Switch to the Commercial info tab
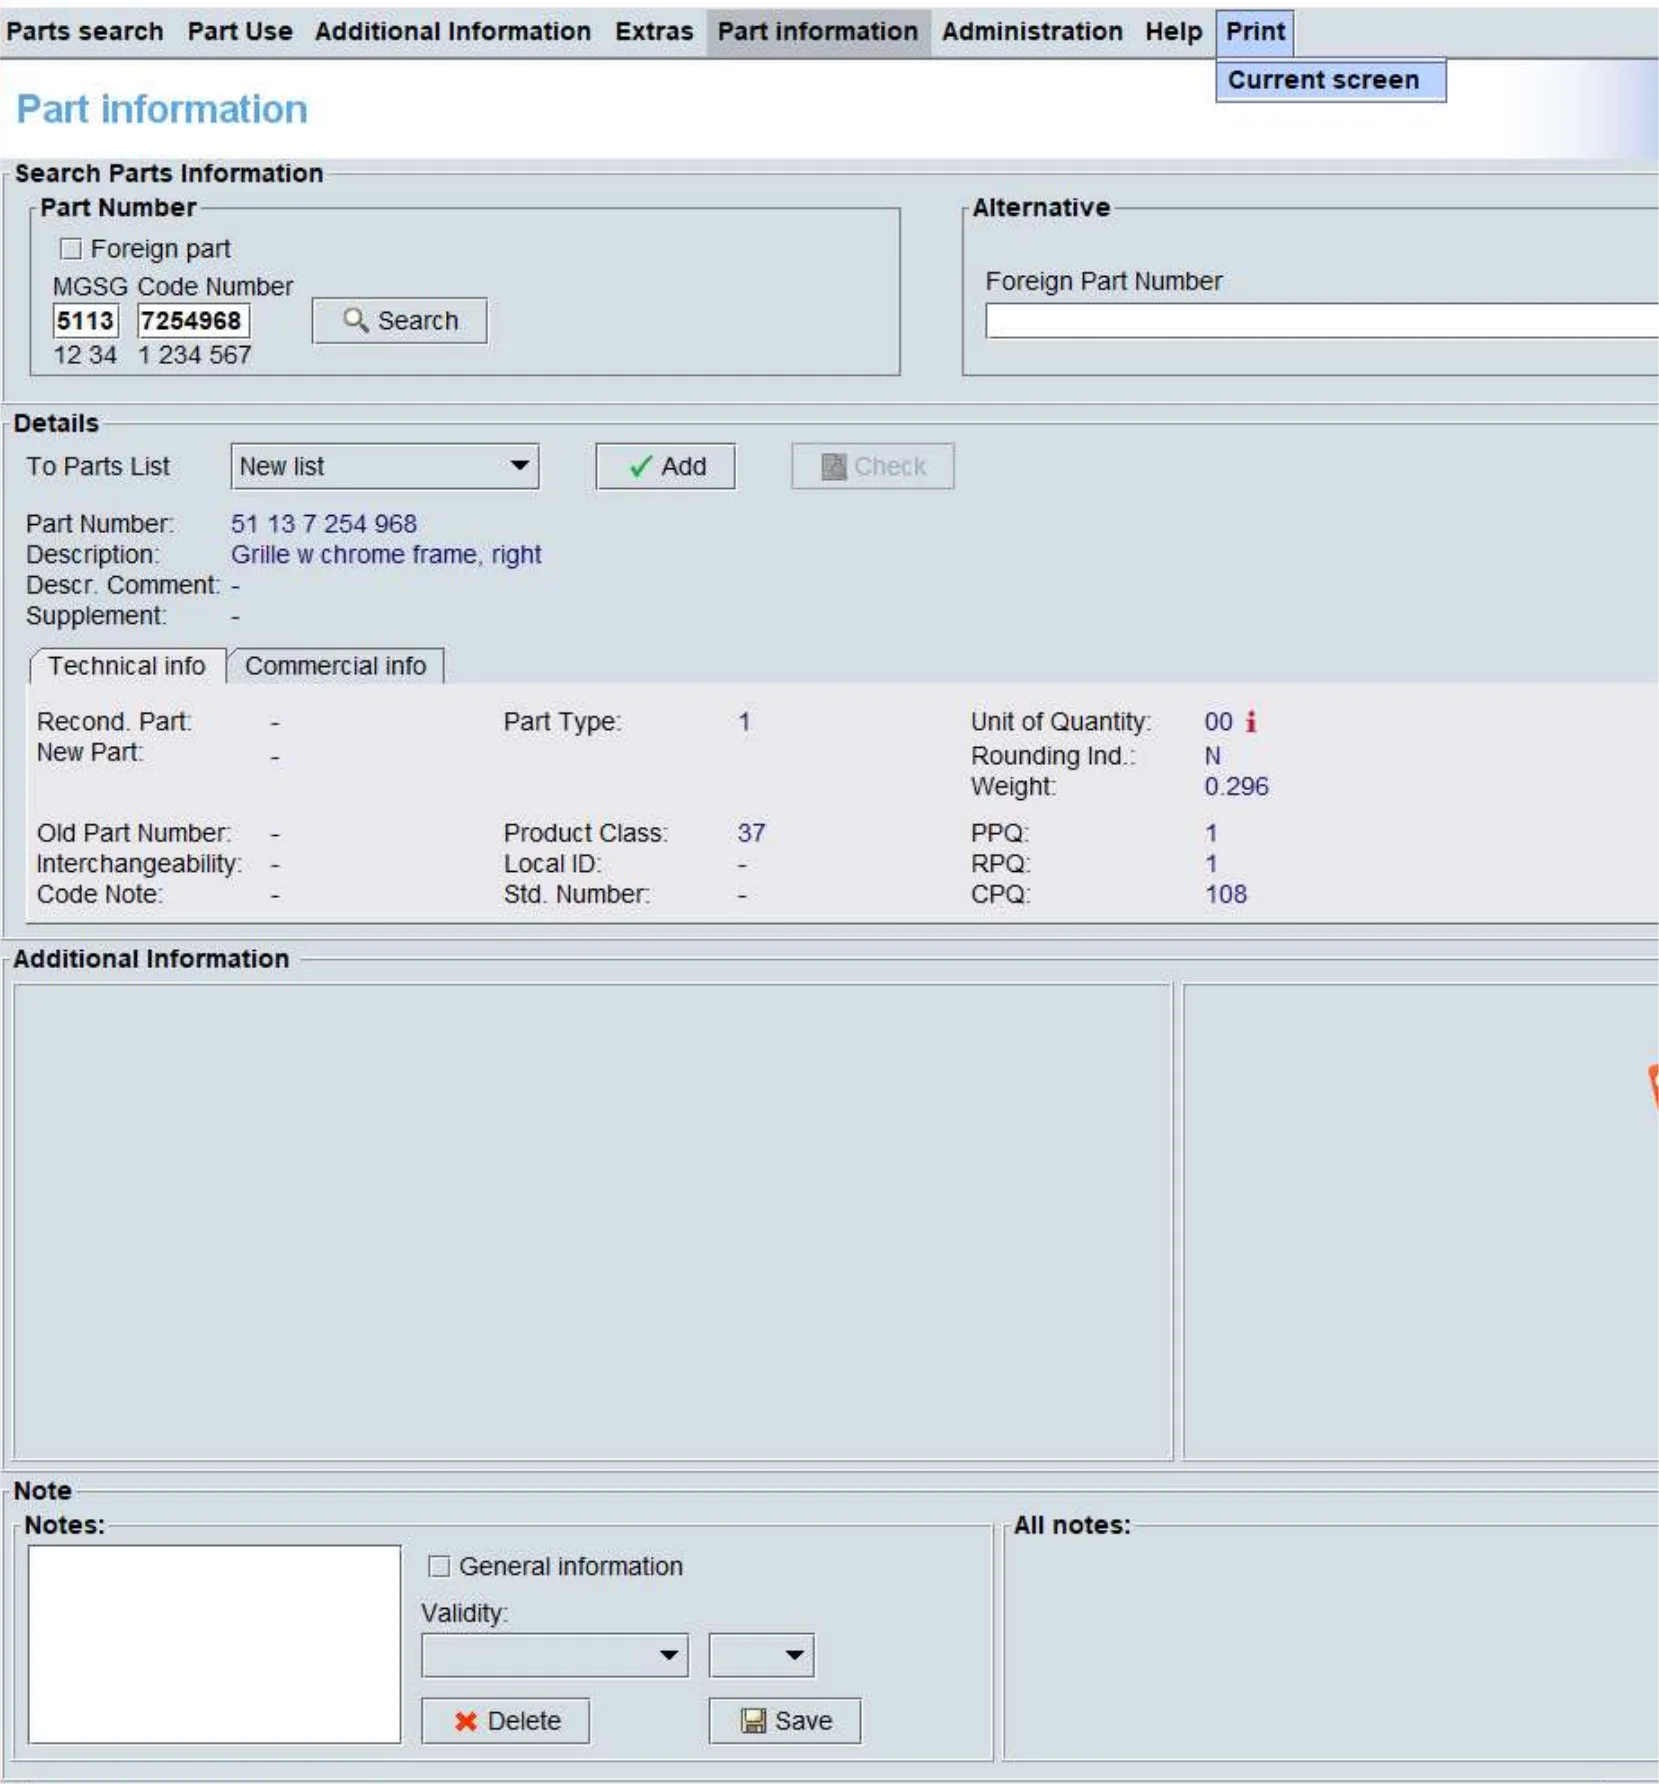 coord(336,666)
